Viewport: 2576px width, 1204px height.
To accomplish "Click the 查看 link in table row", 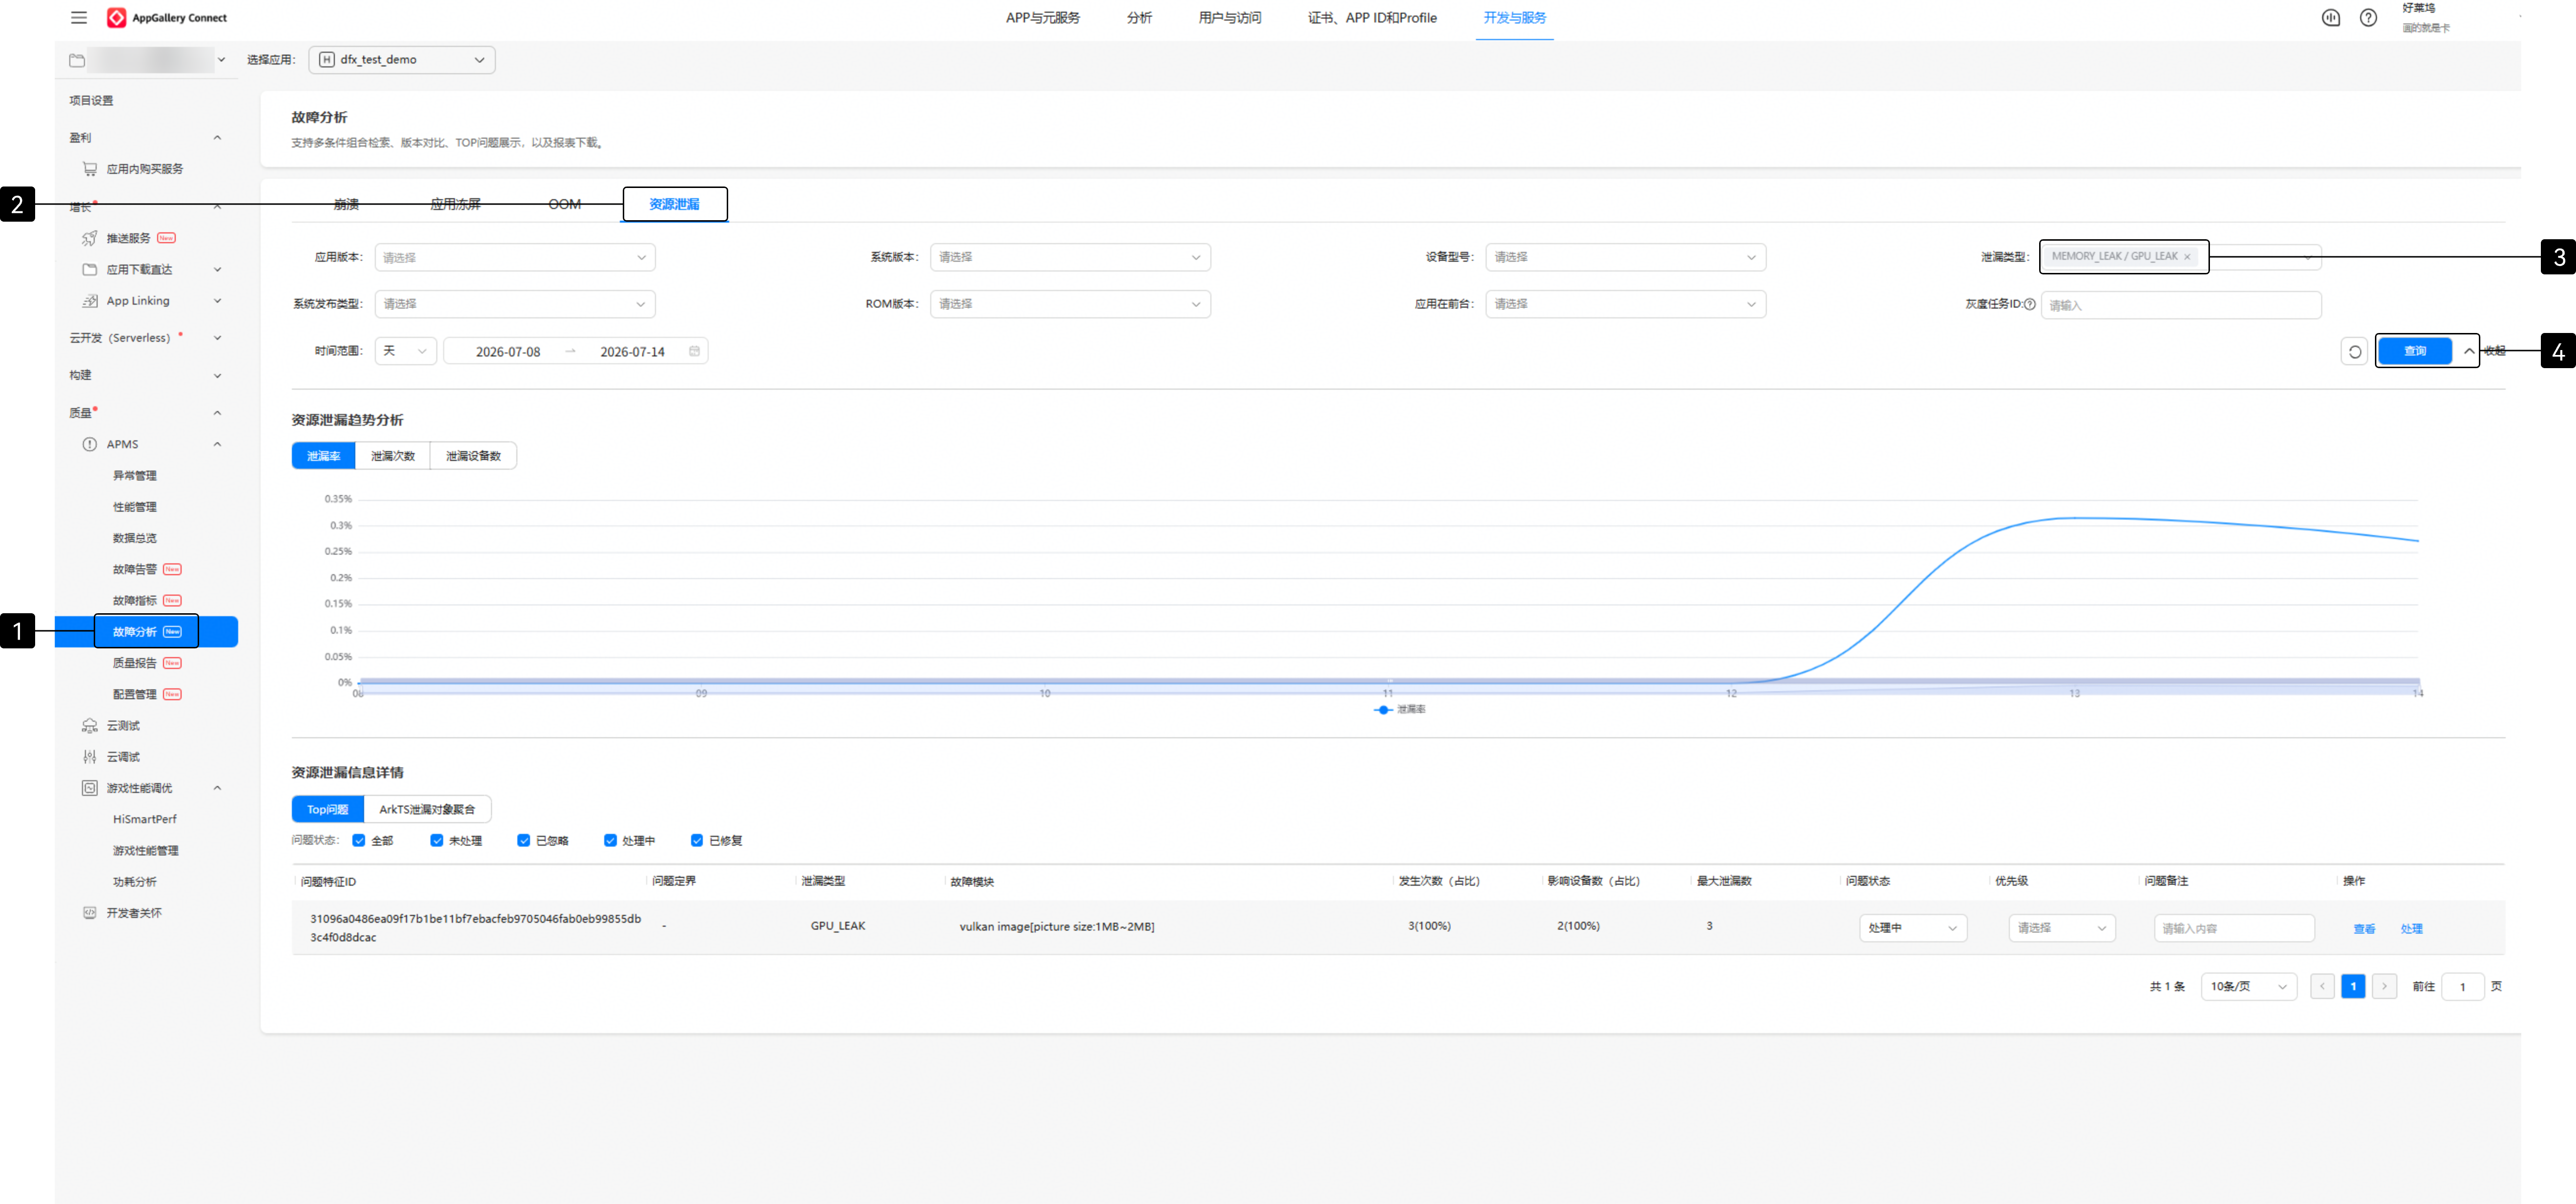I will pyautogui.click(x=2364, y=929).
